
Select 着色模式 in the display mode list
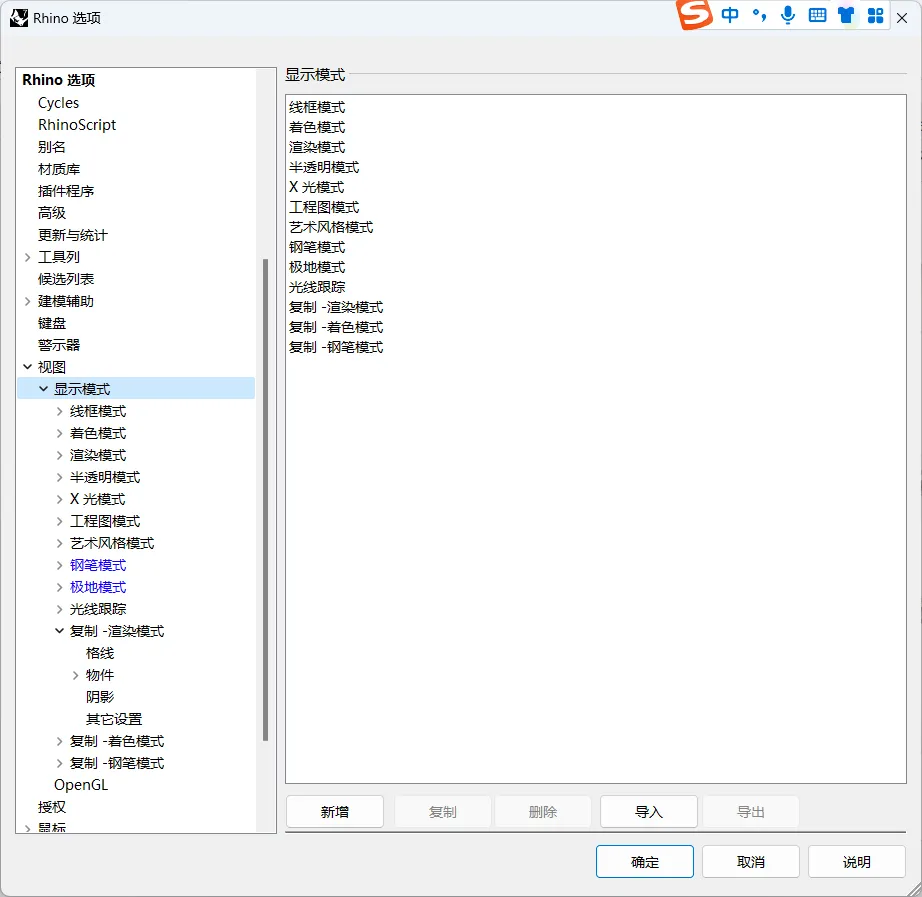pyautogui.click(x=317, y=127)
